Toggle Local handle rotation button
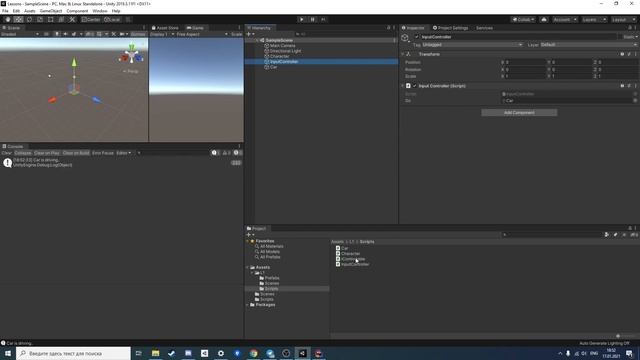Image resolution: width=640 pixels, height=360 pixels. 112,19
